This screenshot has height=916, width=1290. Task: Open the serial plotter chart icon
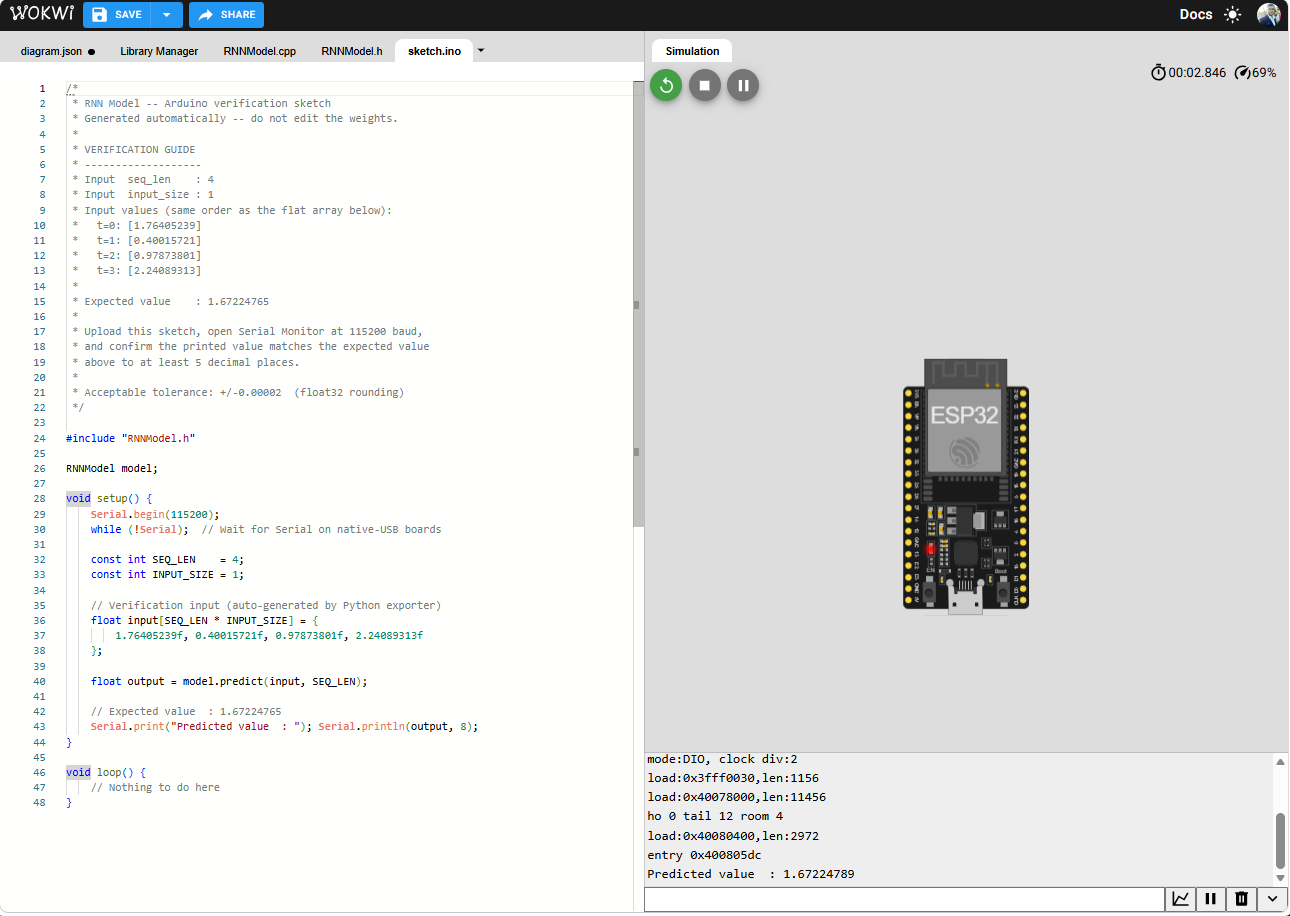[1181, 899]
